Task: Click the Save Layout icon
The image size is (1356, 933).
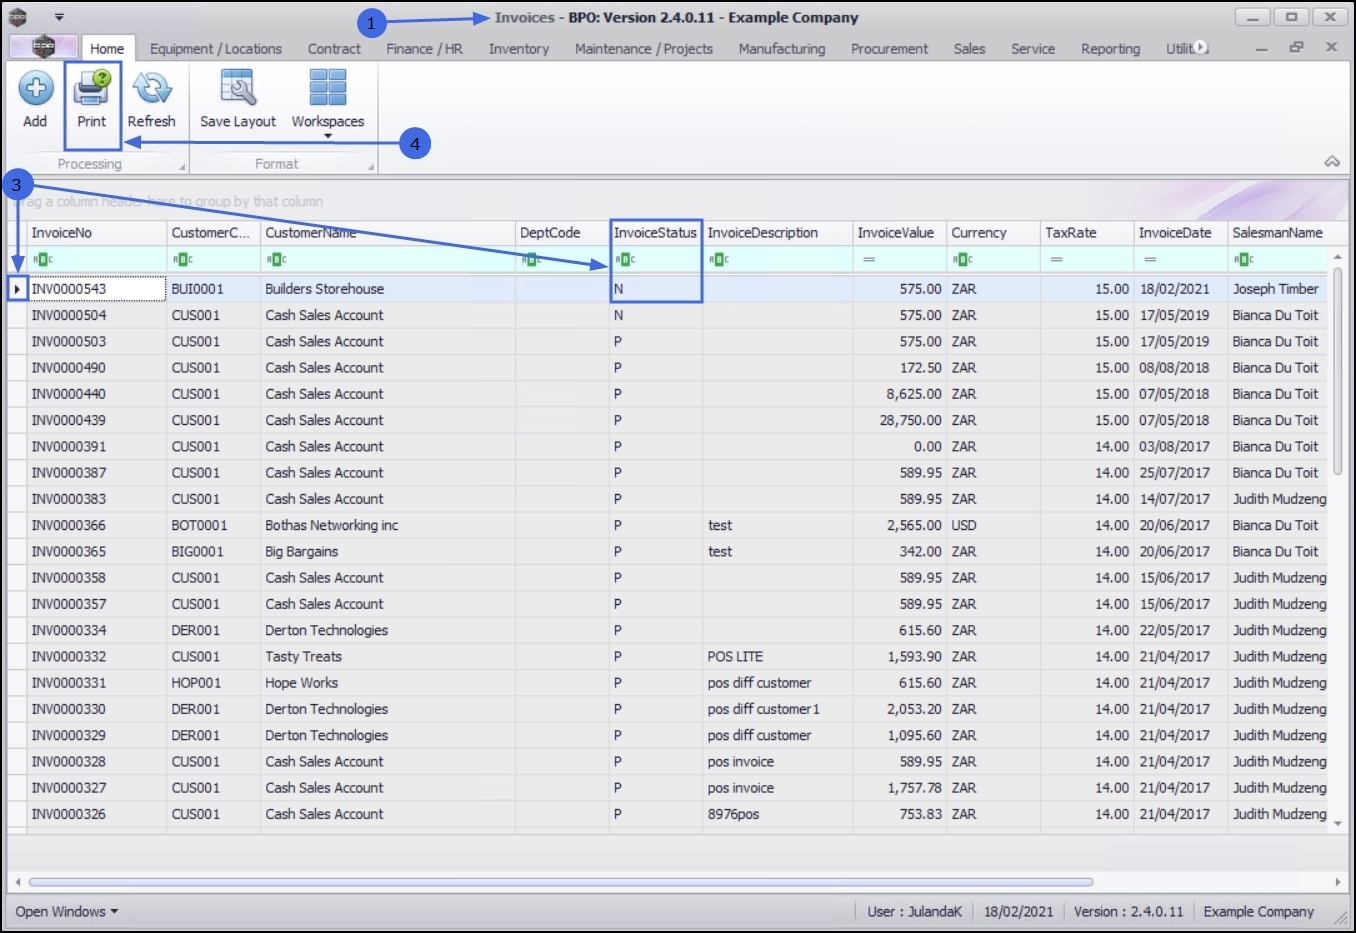Action: (238, 88)
